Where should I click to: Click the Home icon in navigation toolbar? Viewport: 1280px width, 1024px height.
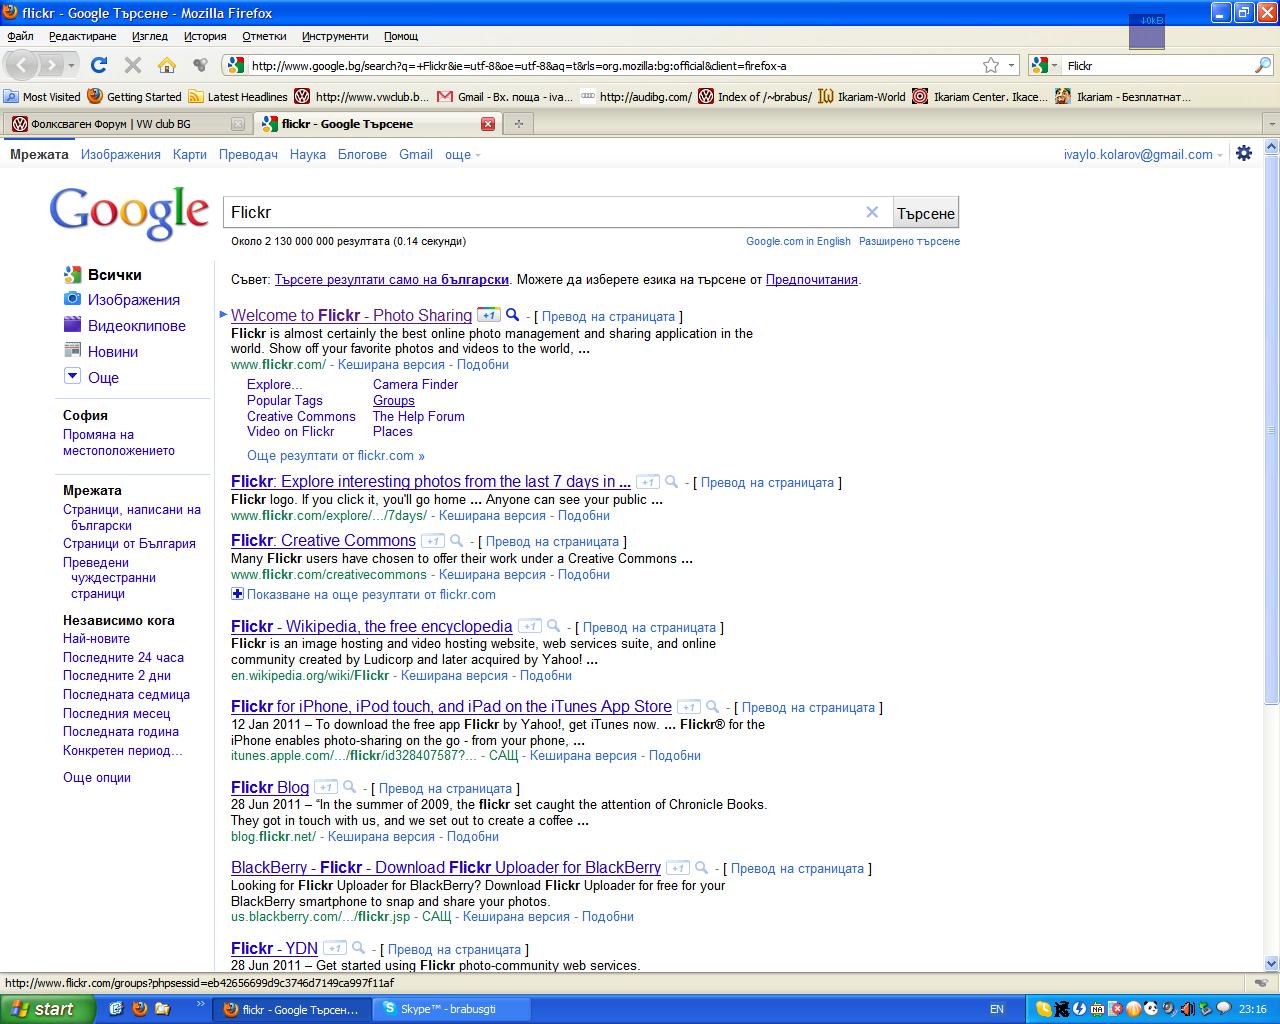pyautogui.click(x=166, y=65)
